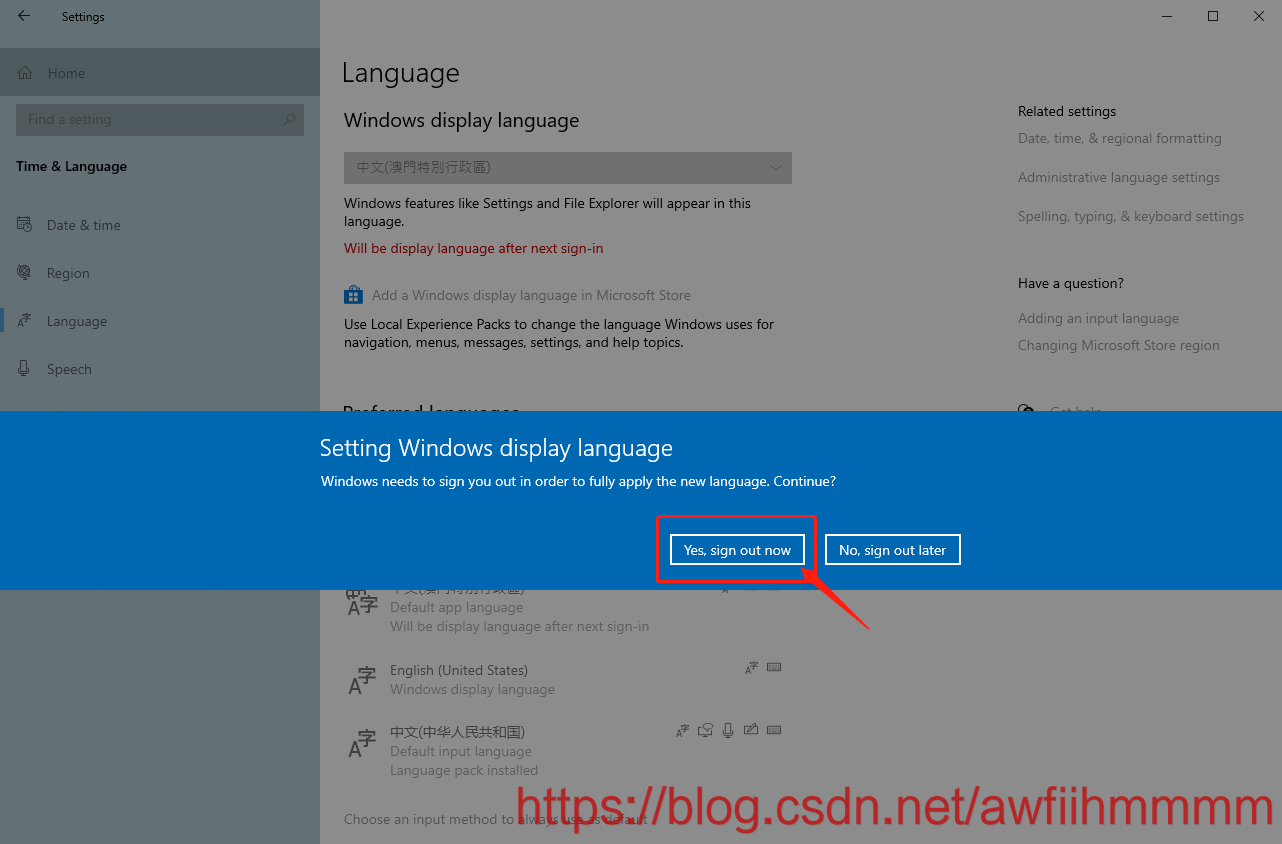The image size is (1282, 844).
Task: Click Yes, sign out now button
Action: 737,550
